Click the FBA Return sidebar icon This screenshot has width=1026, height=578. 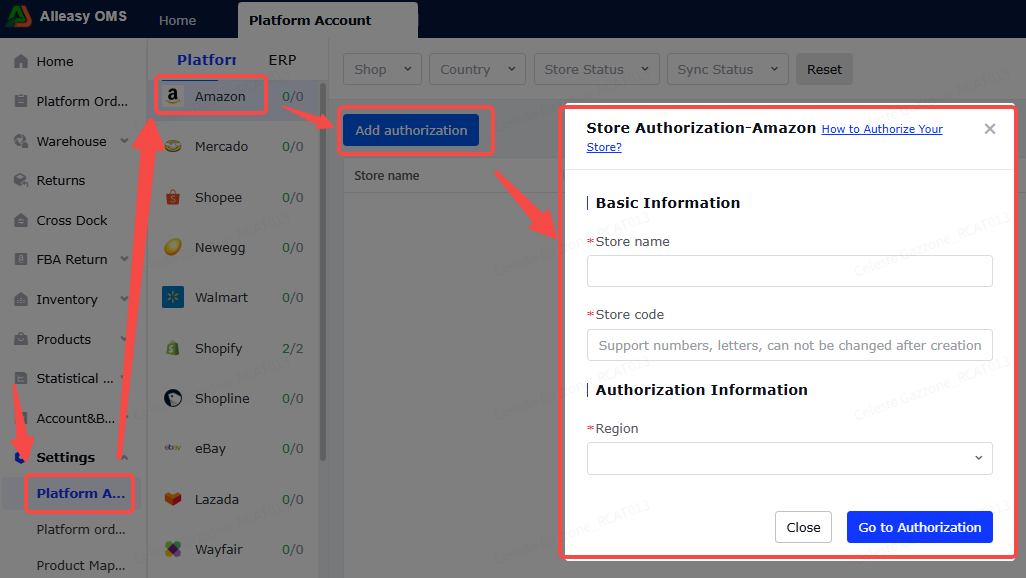tap(21, 259)
